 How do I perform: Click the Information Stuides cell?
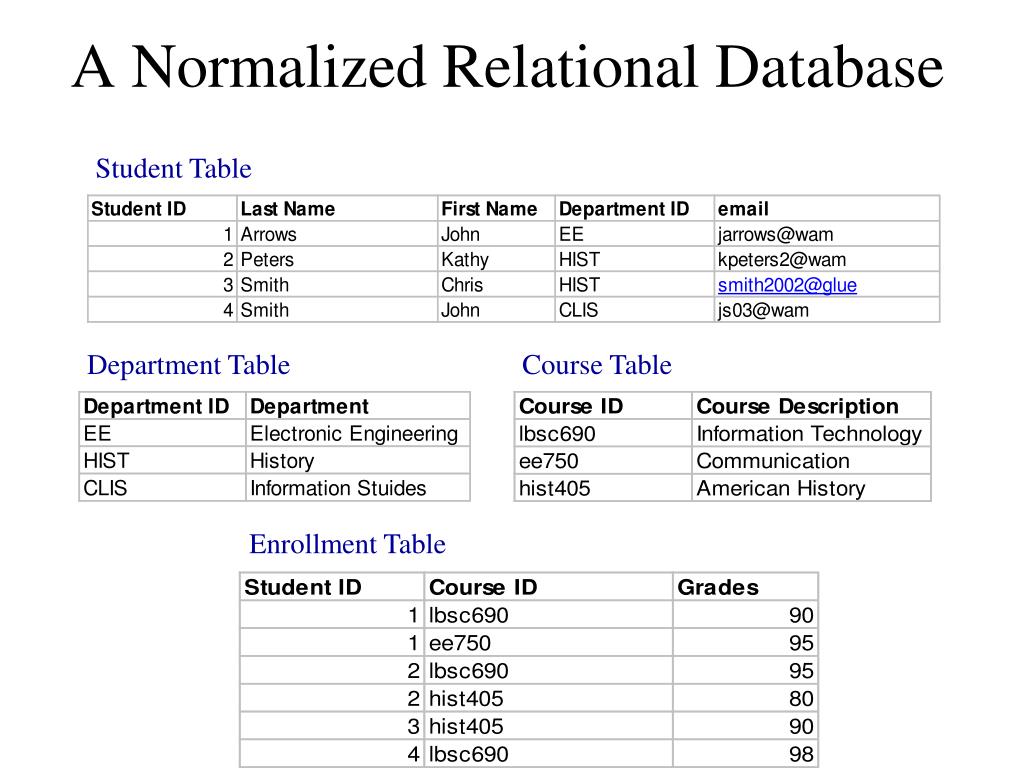tap(358, 488)
